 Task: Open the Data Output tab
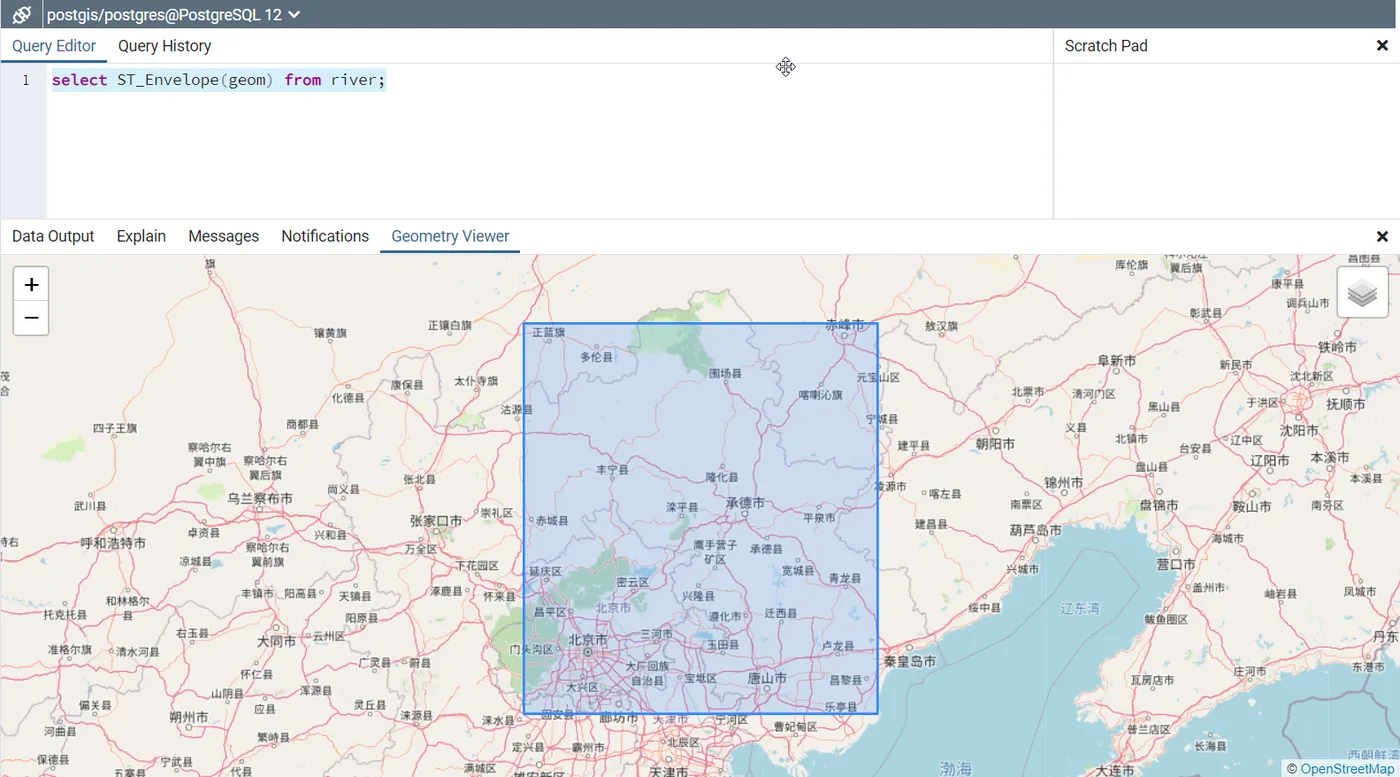[x=53, y=236]
